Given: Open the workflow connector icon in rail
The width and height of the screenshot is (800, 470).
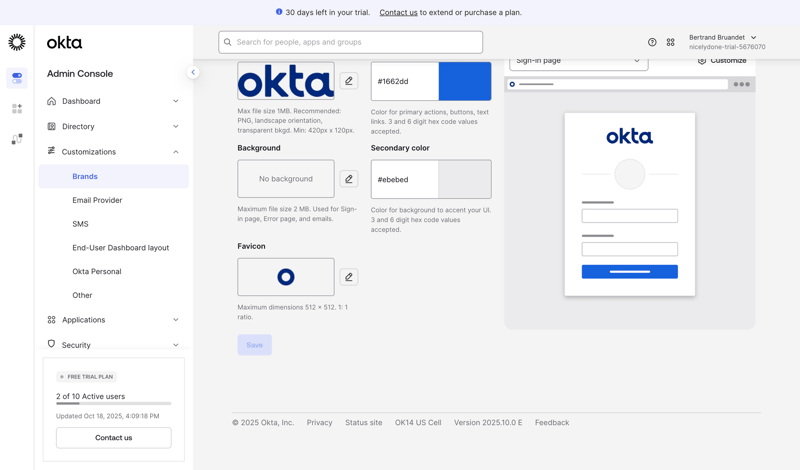Looking at the screenshot, I should pos(17,139).
